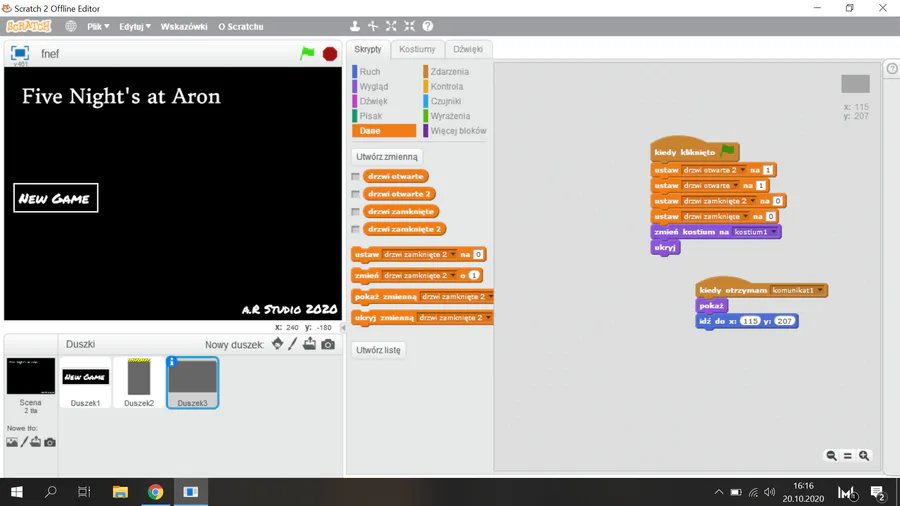Toggle full screen presentation mode
900x506 pixels.
20,53
